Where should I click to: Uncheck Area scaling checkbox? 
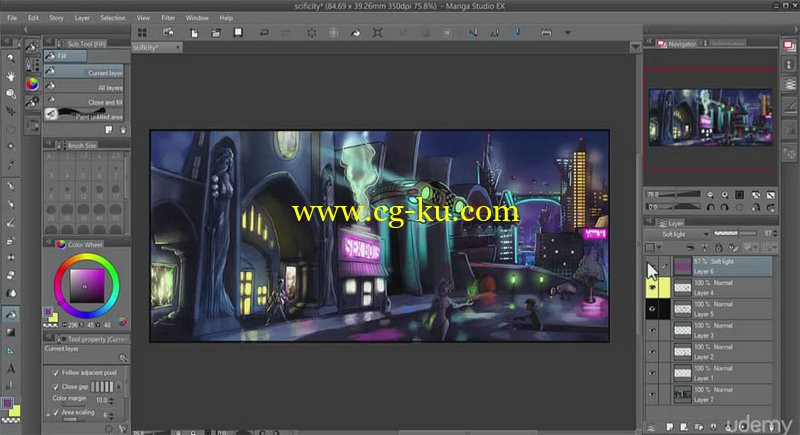[x=56, y=412]
